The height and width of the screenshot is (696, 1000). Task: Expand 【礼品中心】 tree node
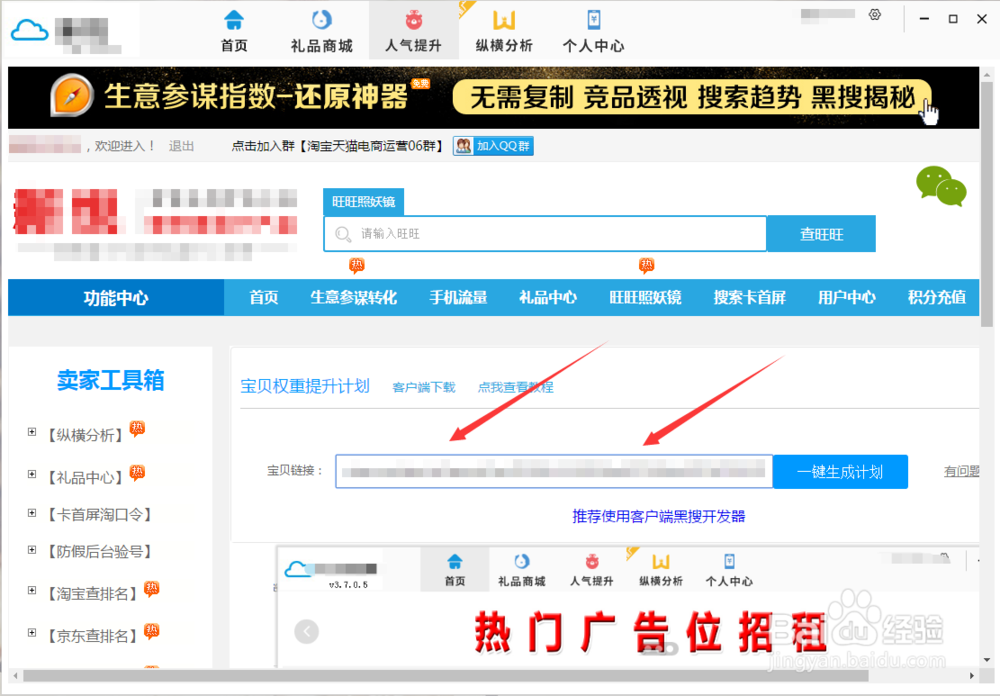(x=32, y=474)
